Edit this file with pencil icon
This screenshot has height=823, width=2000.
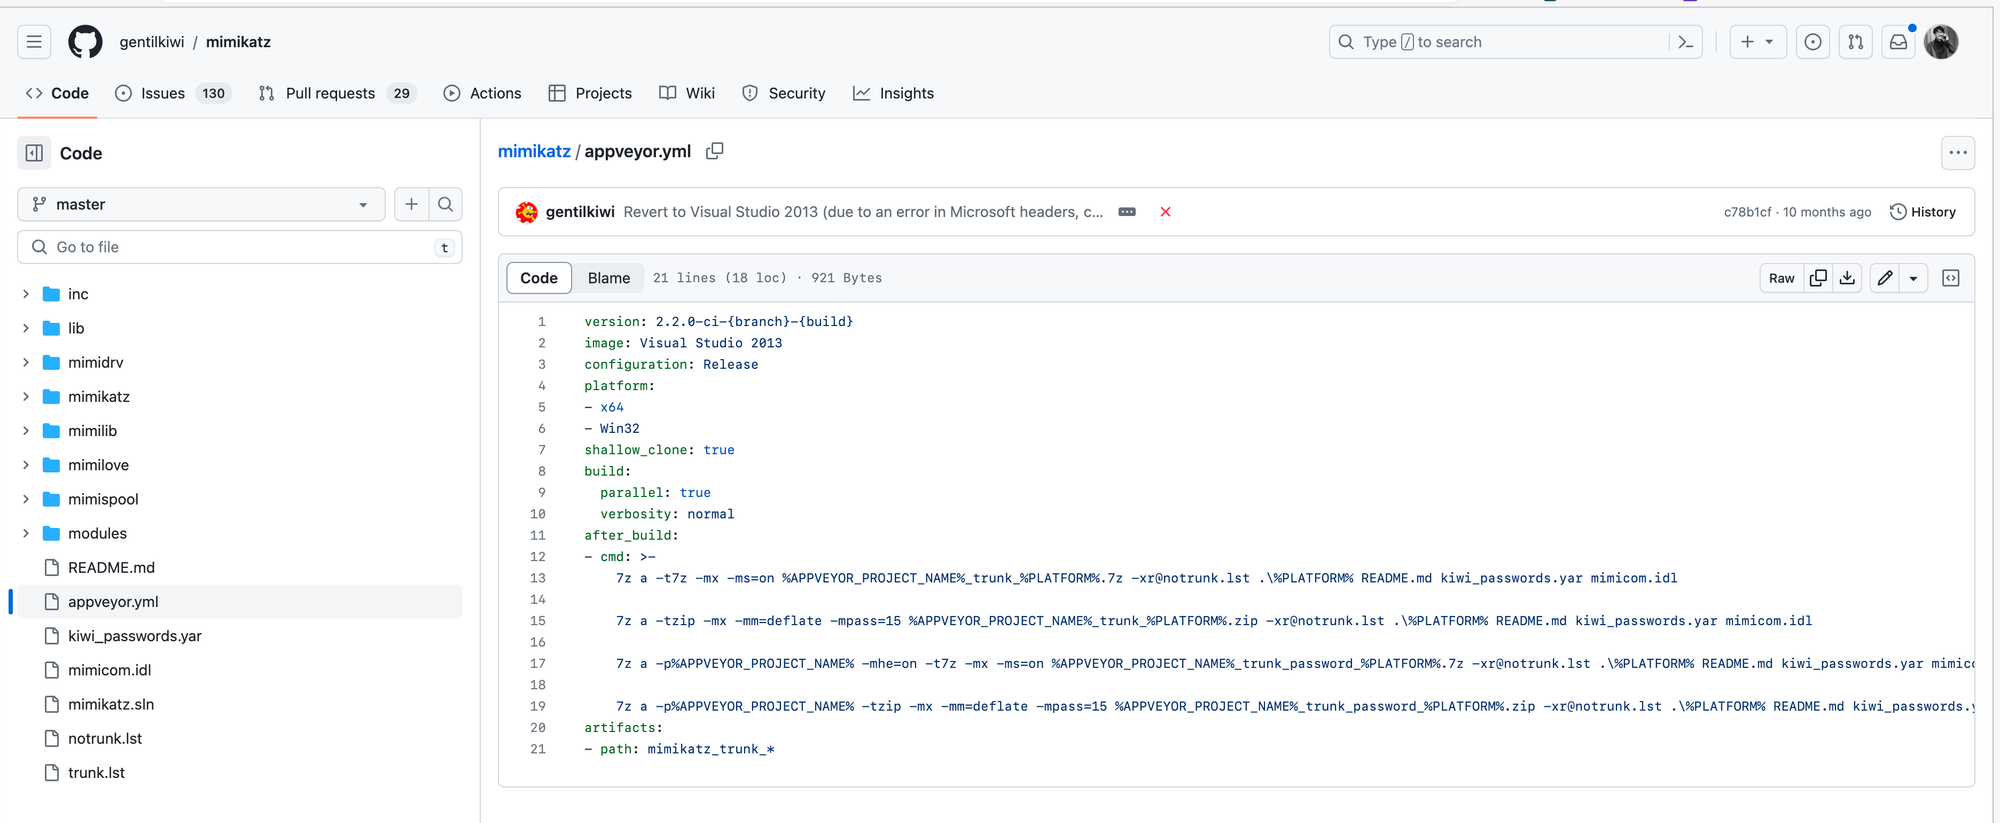click(1884, 278)
